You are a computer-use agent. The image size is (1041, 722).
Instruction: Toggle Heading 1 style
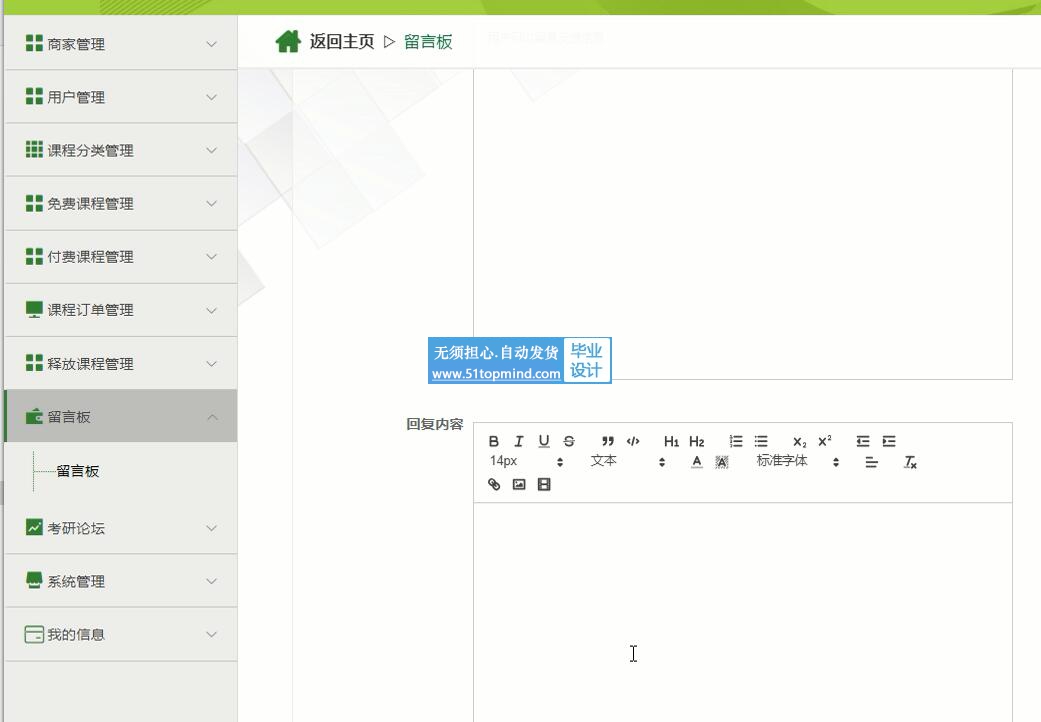[671, 441]
